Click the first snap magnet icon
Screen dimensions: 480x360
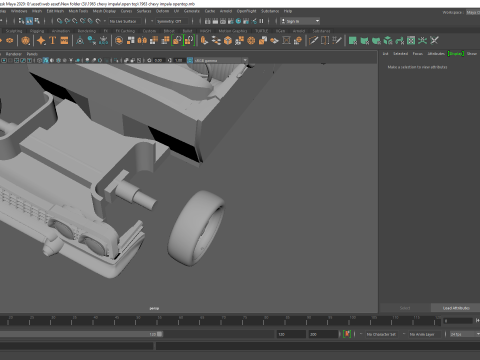pyautogui.click(x=59, y=21)
